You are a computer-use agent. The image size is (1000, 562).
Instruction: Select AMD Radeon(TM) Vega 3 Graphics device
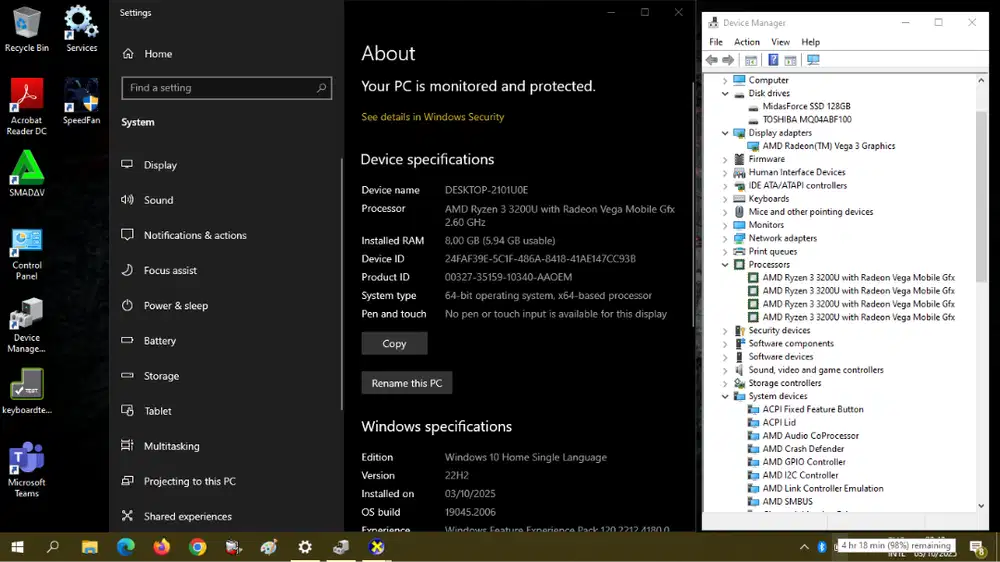pyautogui.click(x=828, y=146)
